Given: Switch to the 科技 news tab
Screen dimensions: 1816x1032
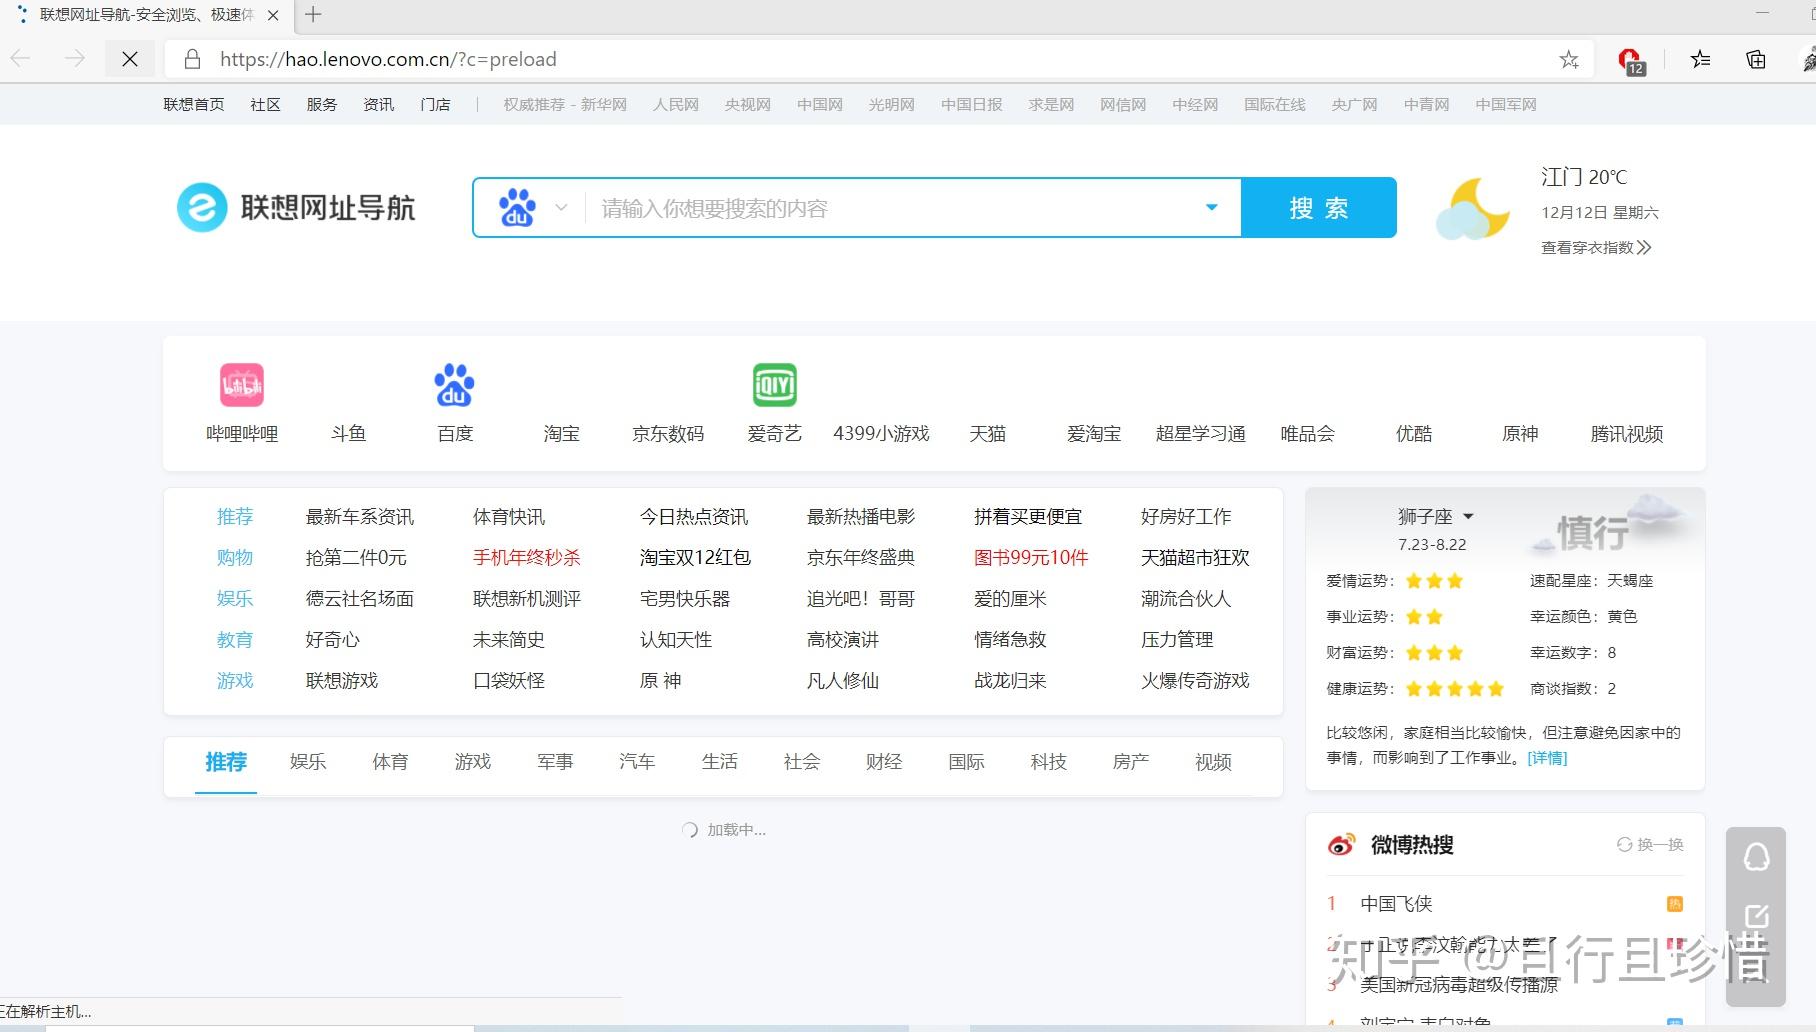Looking at the screenshot, I should point(1048,762).
